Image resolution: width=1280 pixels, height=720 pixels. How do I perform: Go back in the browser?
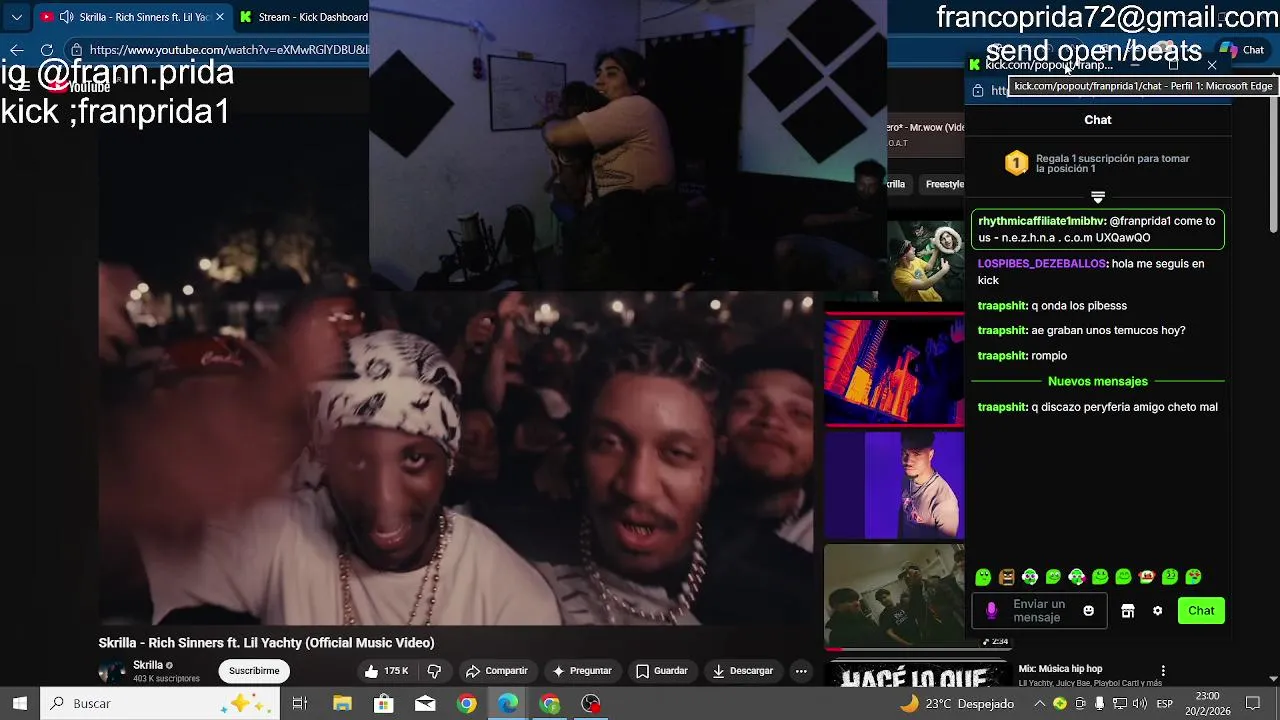(x=17, y=50)
